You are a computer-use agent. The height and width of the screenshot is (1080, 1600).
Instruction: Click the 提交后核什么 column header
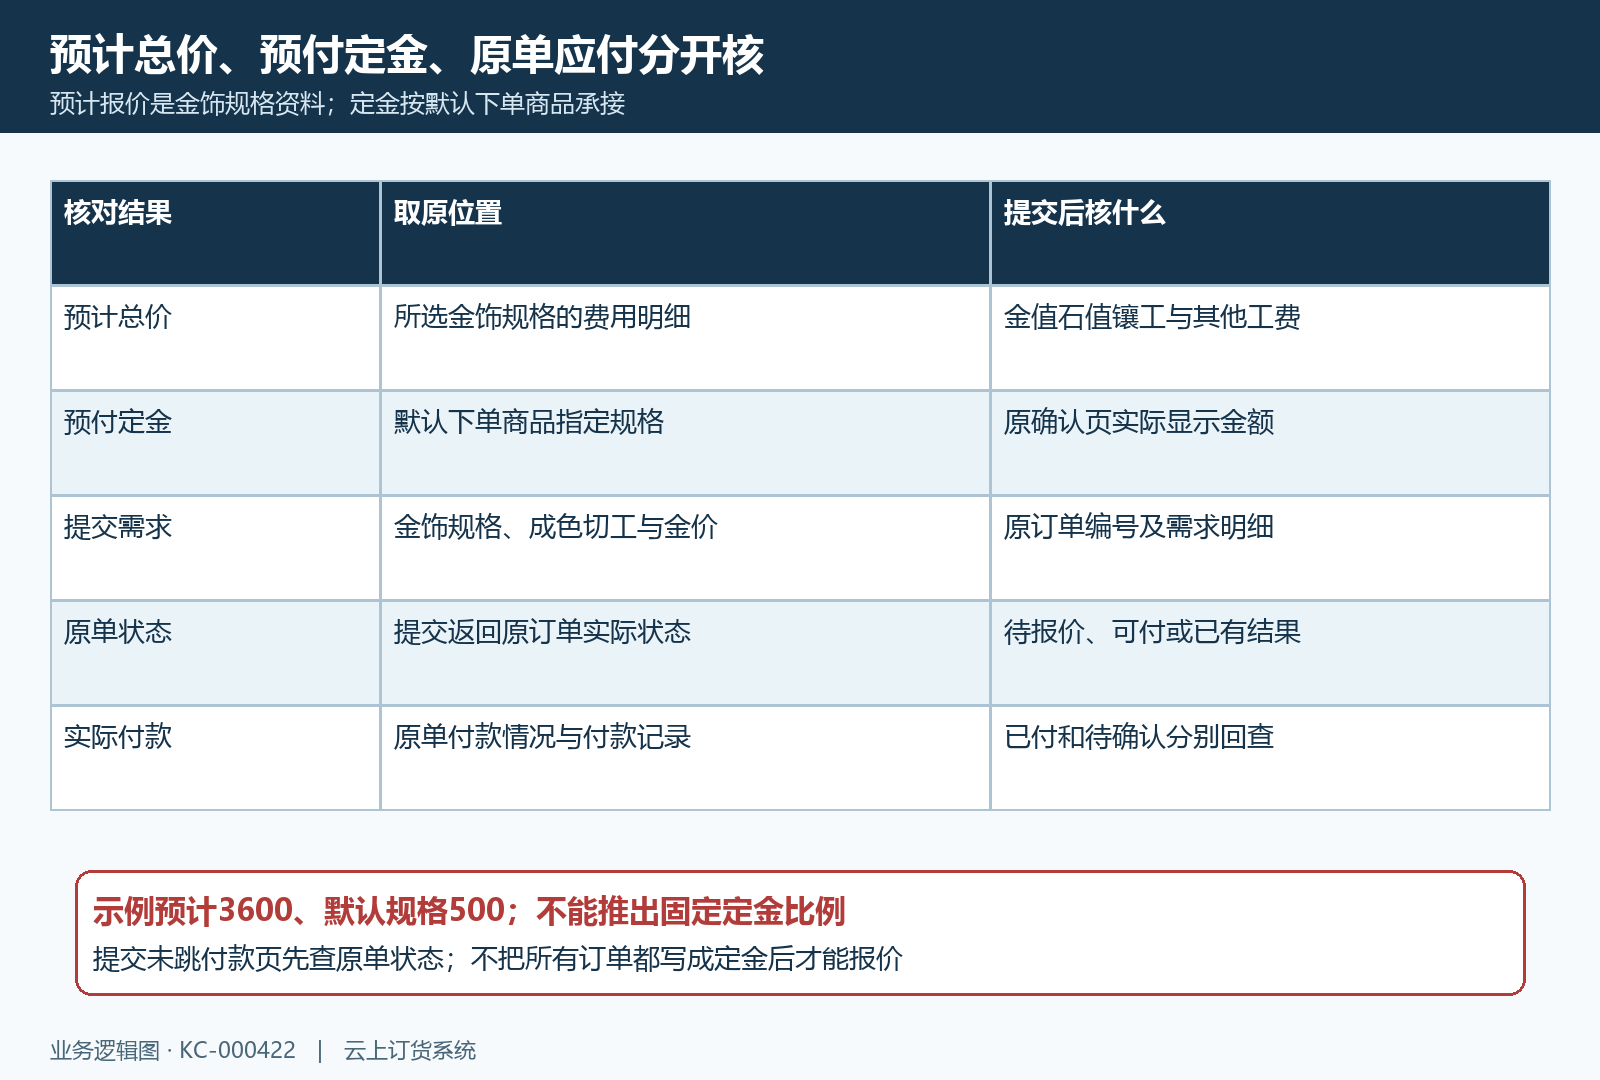pyautogui.click(x=1270, y=233)
